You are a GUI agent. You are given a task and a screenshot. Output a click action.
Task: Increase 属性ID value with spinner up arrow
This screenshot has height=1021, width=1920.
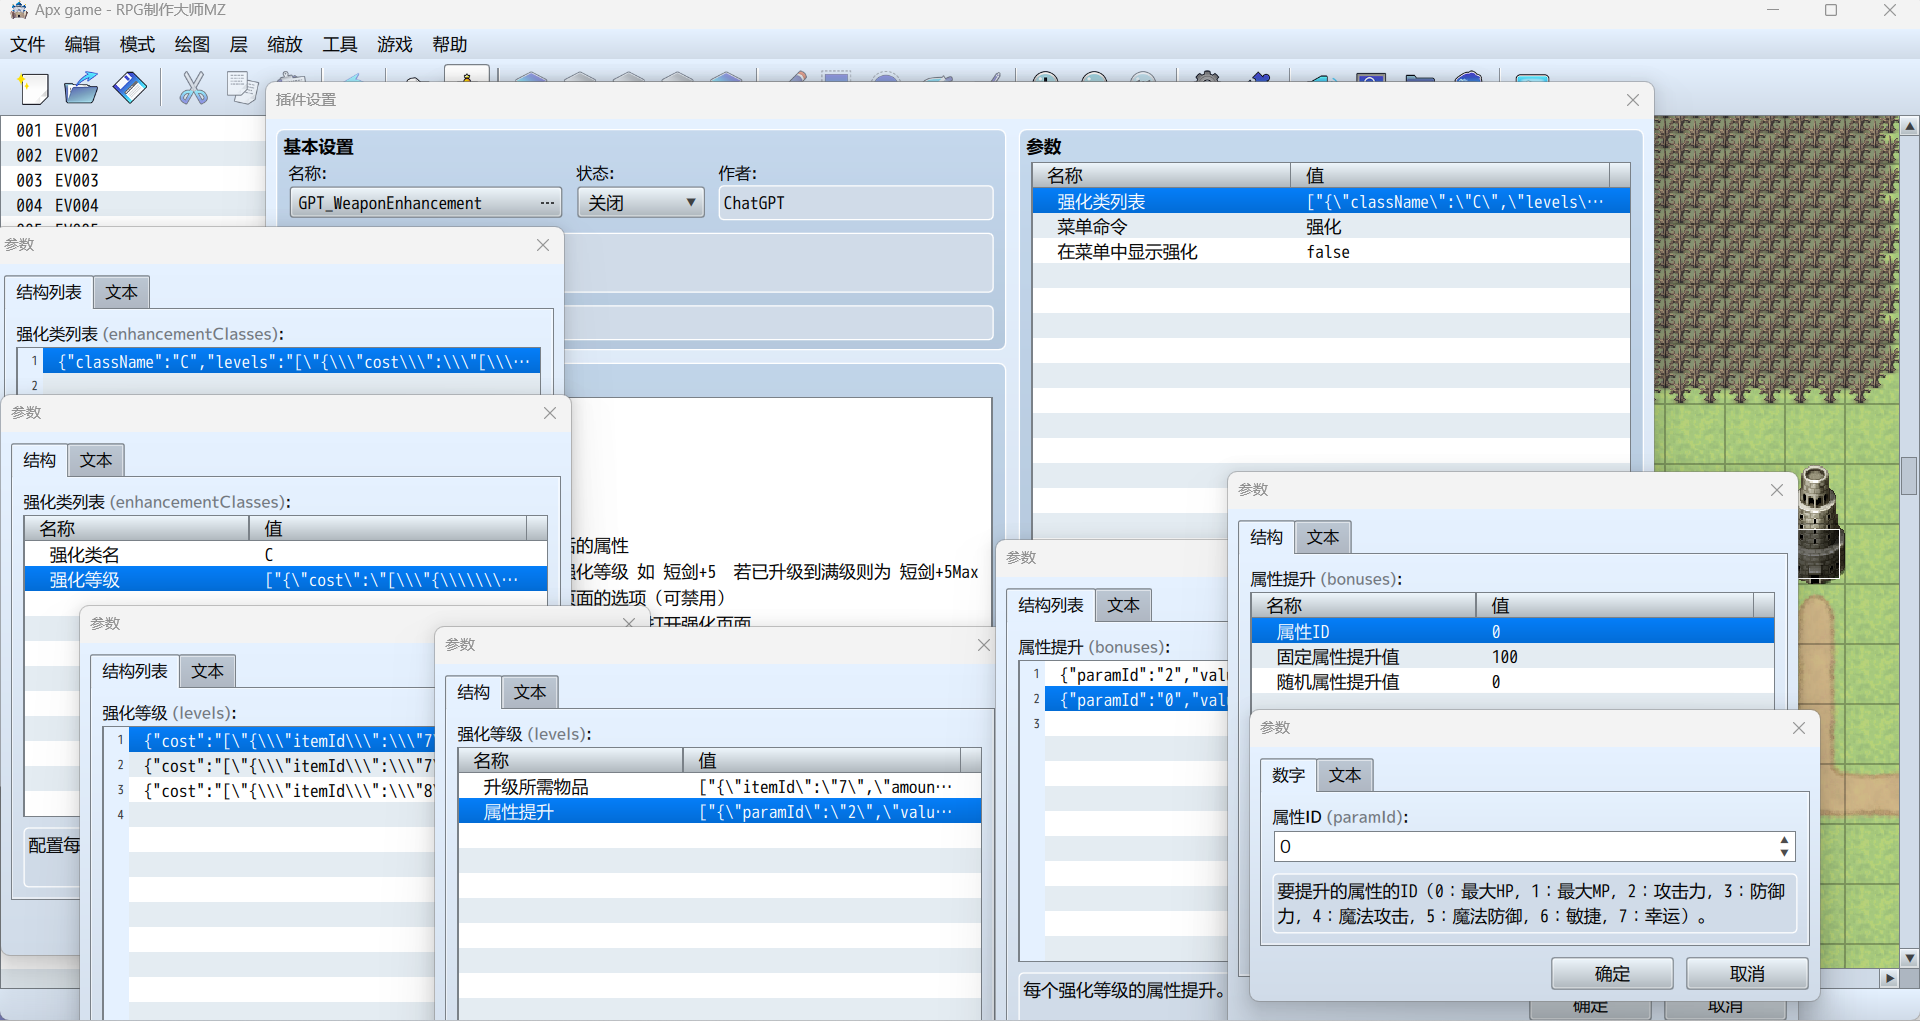tap(1785, 840)
